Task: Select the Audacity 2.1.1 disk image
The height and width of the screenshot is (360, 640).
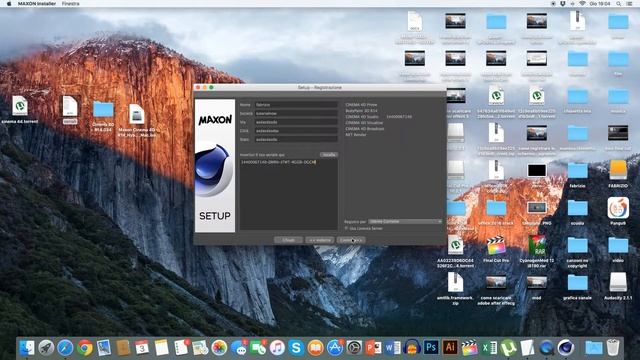Action: [x=618, y=282]
